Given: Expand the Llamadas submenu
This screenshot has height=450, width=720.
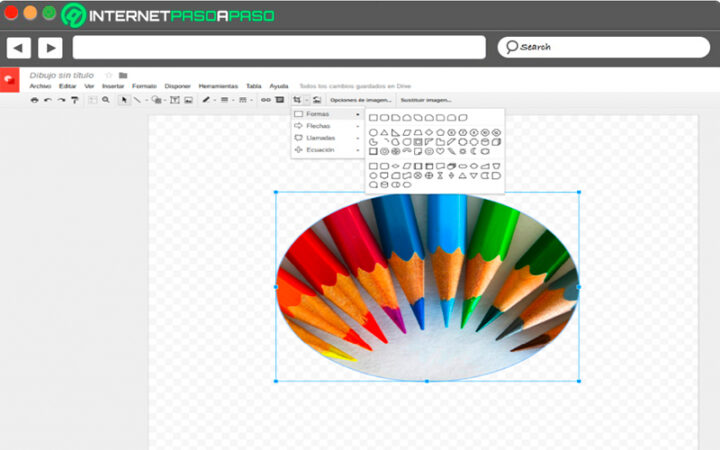Looking at the screenshot, I should tap(327, 138).
